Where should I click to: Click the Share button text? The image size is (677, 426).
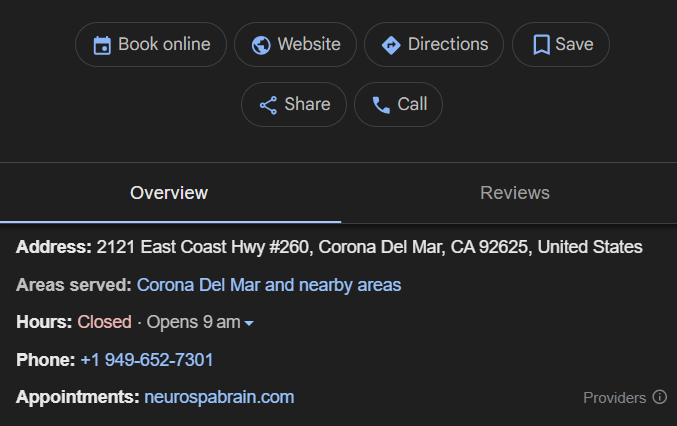click(307, 104)
